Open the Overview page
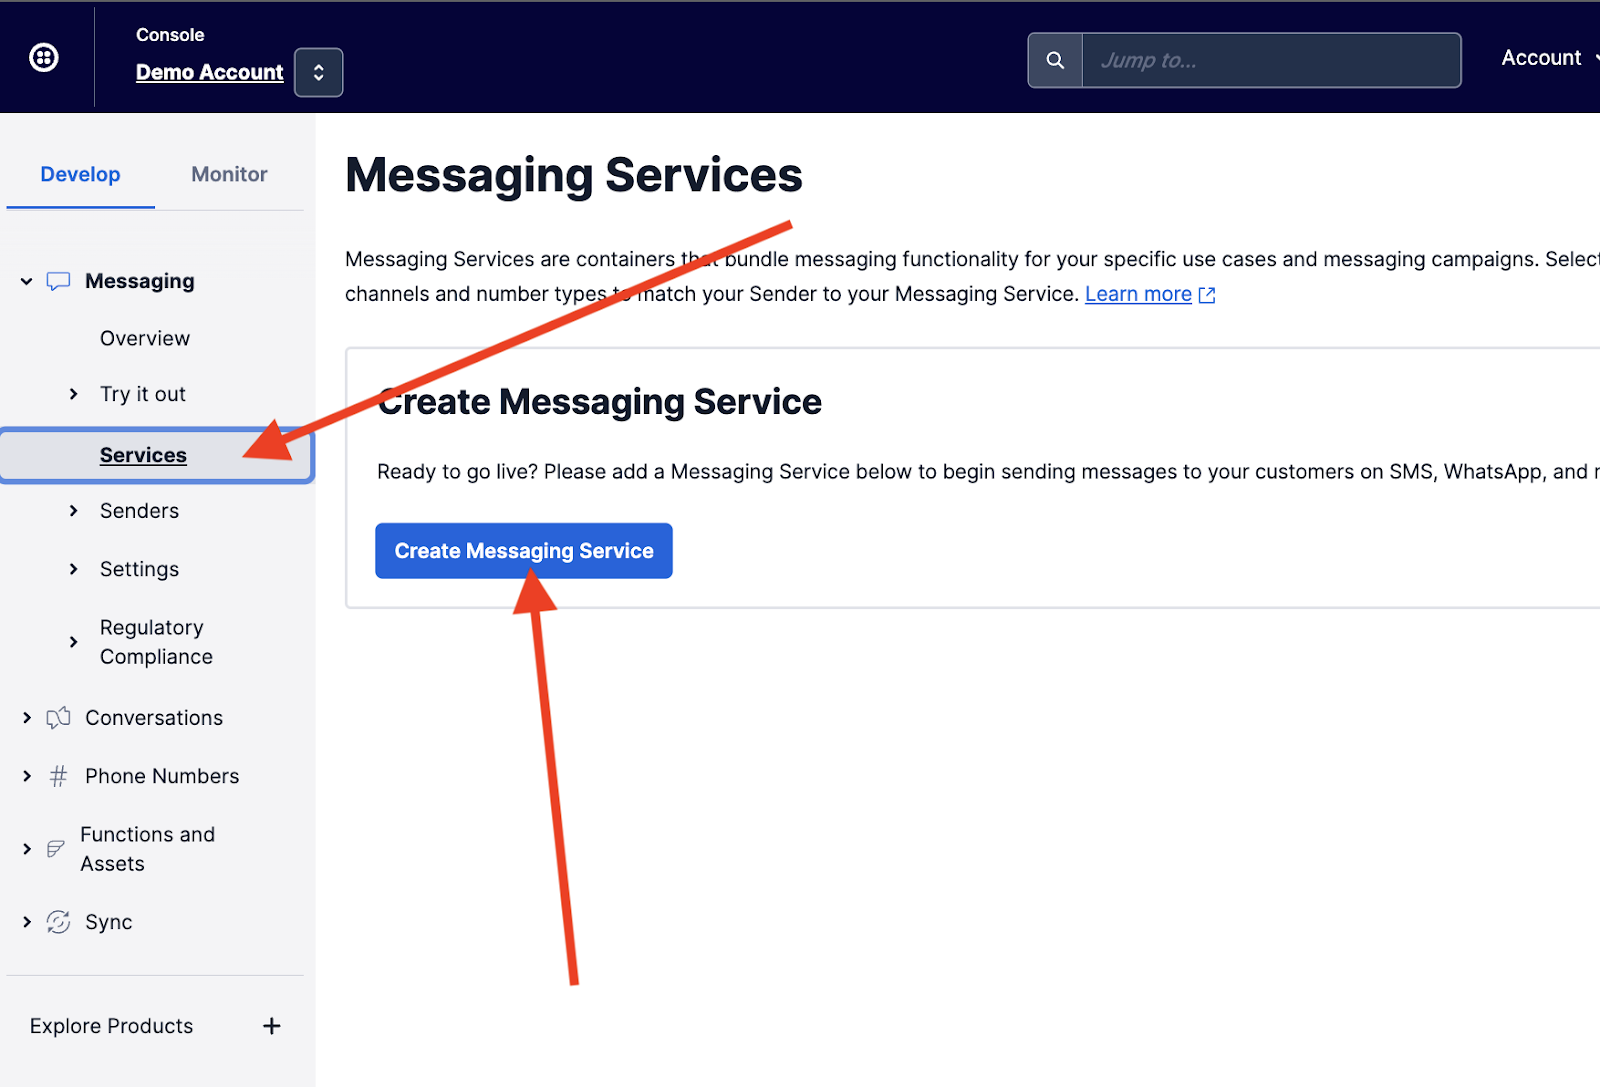Viewport: 1600px width, 1087px height. [x=145, y=338]
